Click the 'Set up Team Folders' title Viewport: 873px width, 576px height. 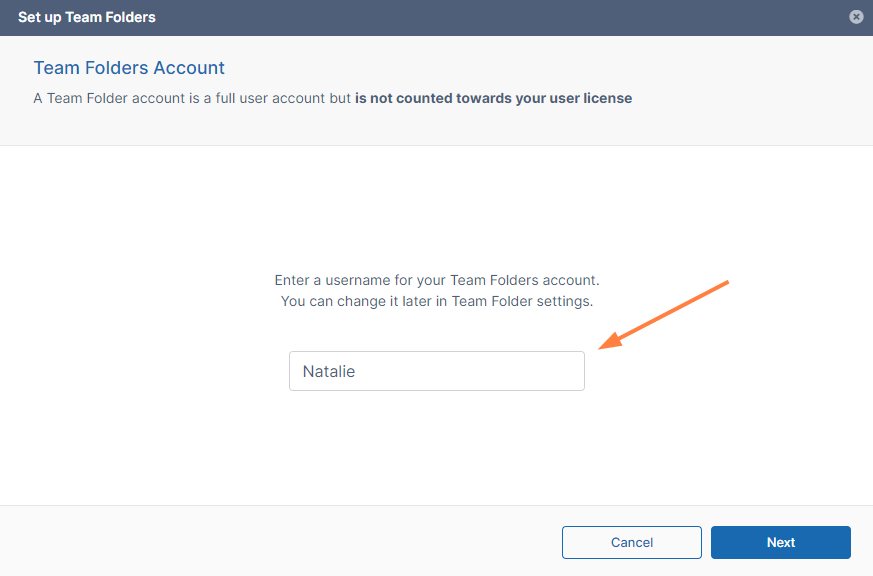[x=87, y=17]
